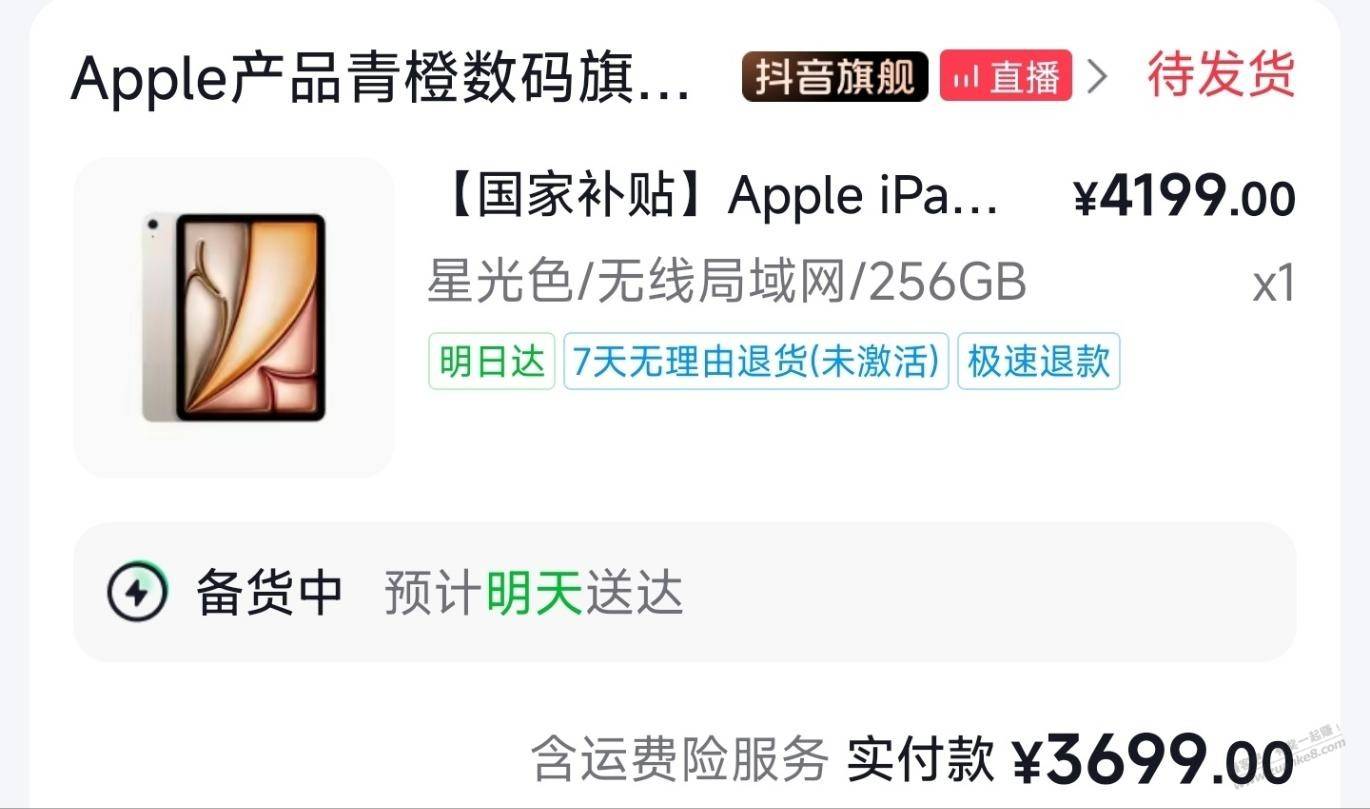Open the red 直播 live badge
Screen dimensions: 1370x809
pyautogui.click(x=1006, y=76)
